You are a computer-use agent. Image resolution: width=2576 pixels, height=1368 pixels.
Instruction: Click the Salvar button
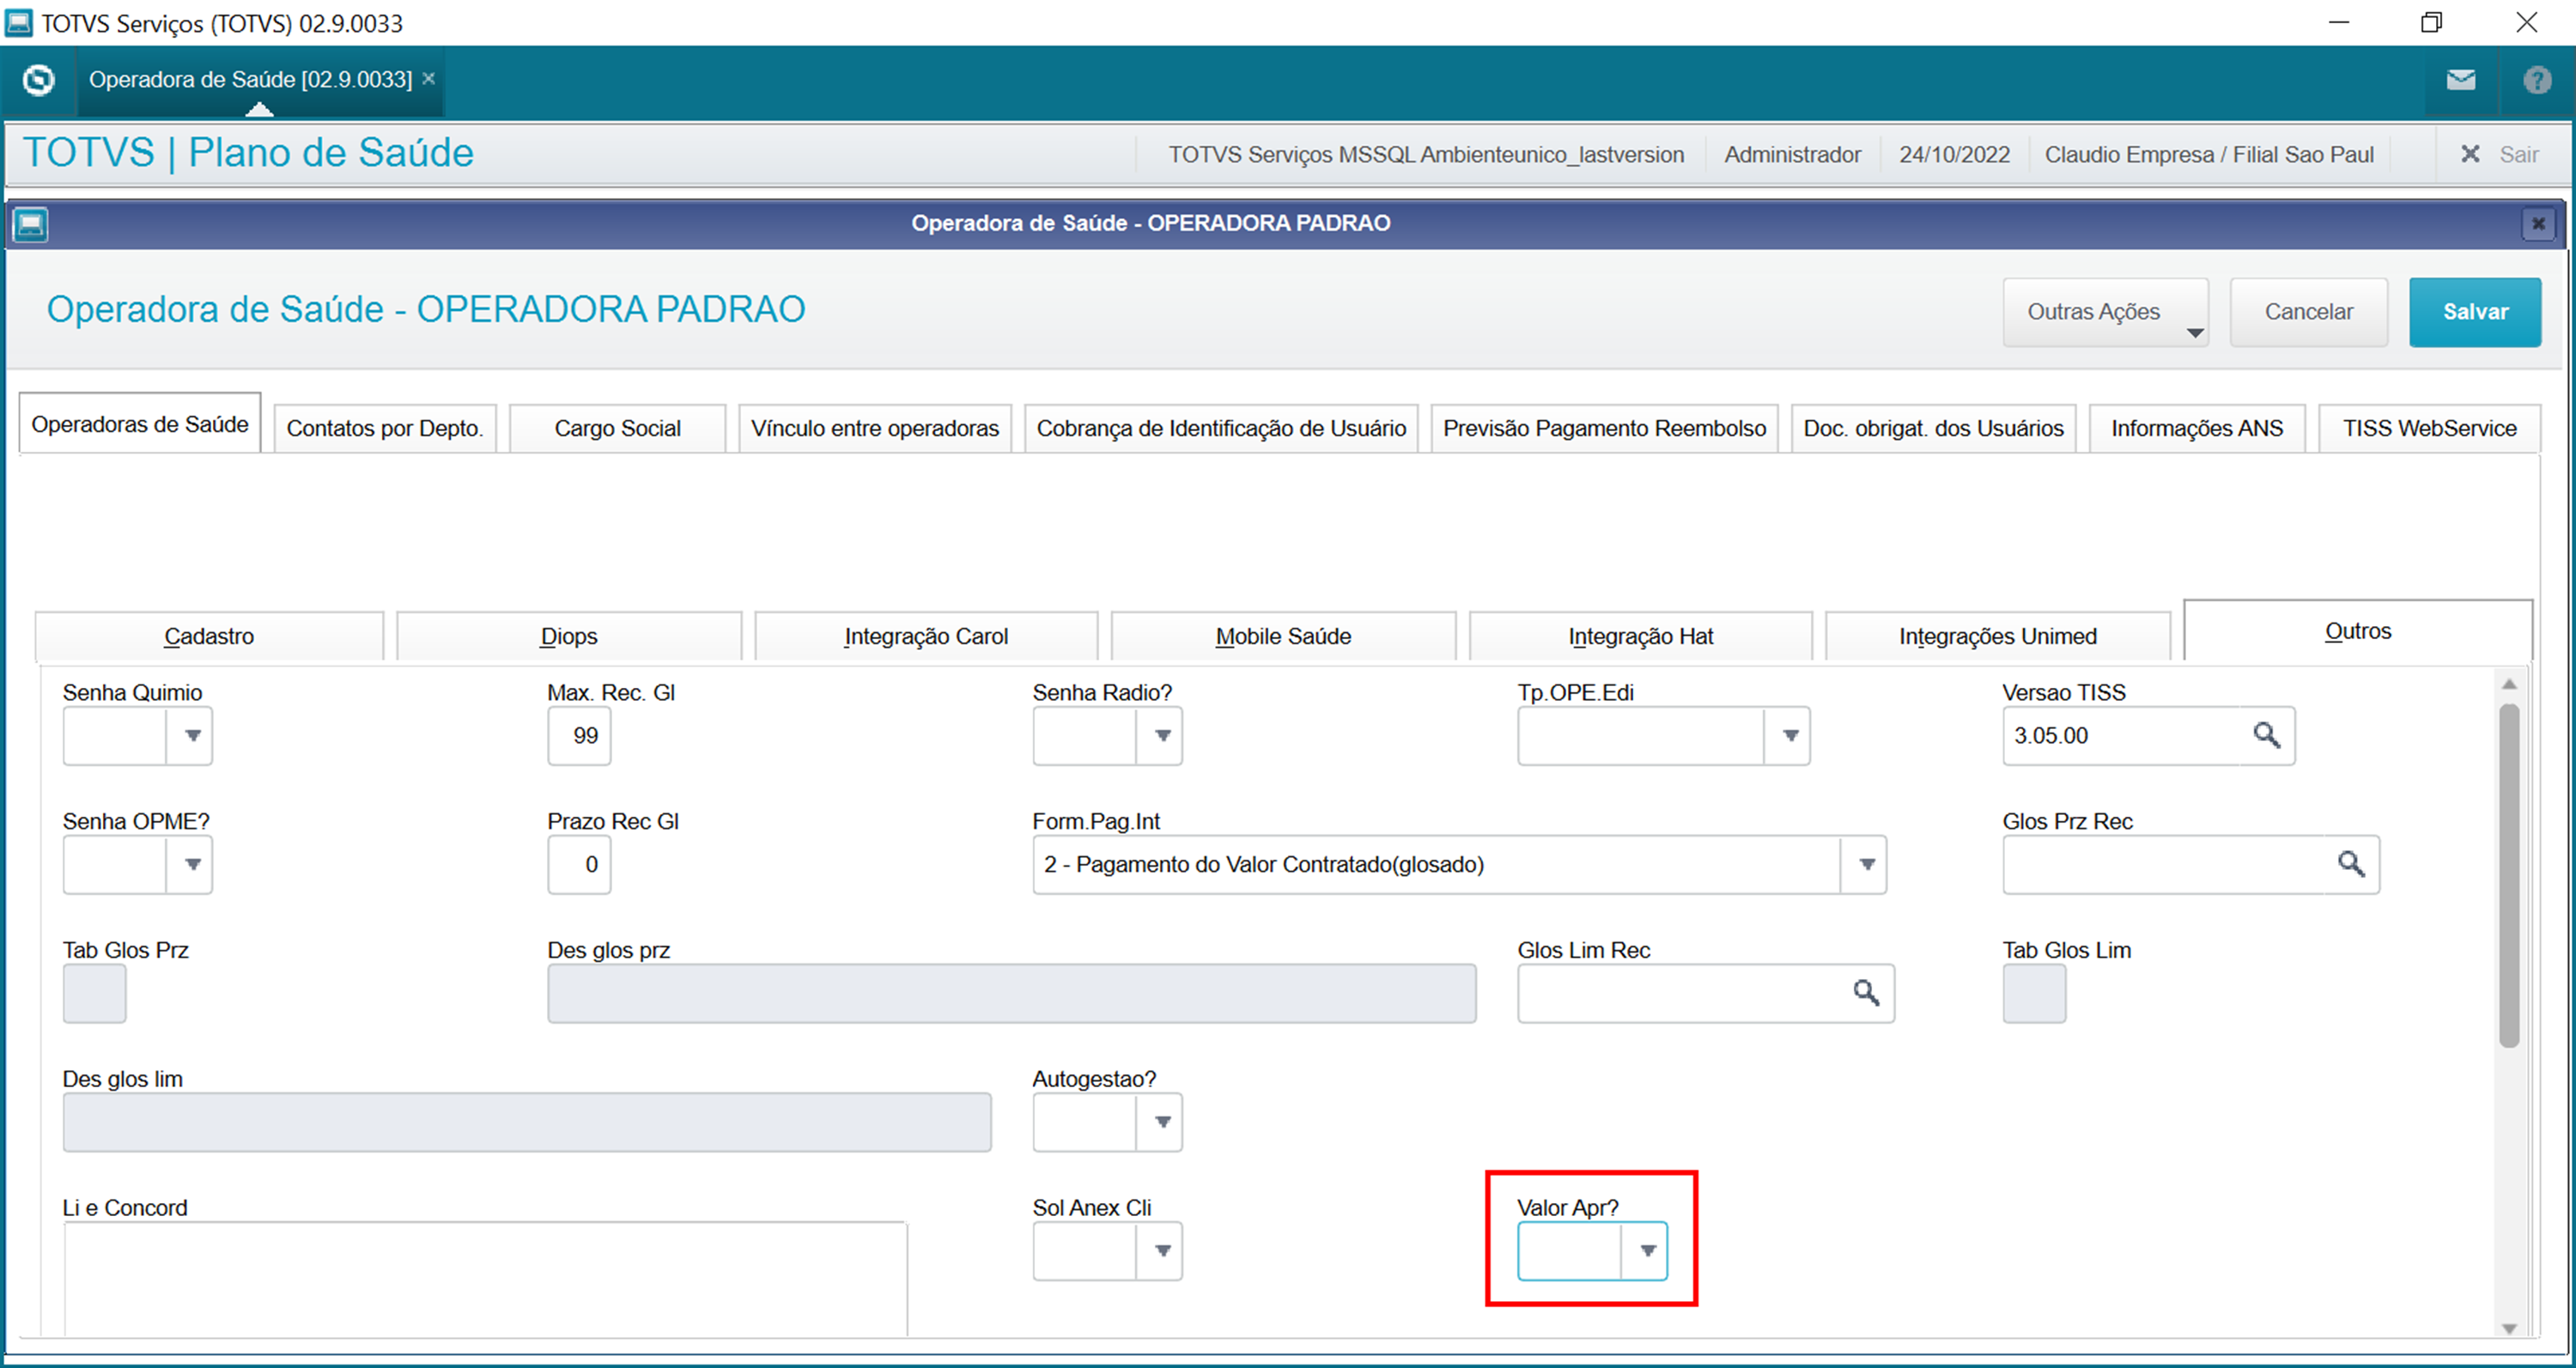(x=2474, y=312)
